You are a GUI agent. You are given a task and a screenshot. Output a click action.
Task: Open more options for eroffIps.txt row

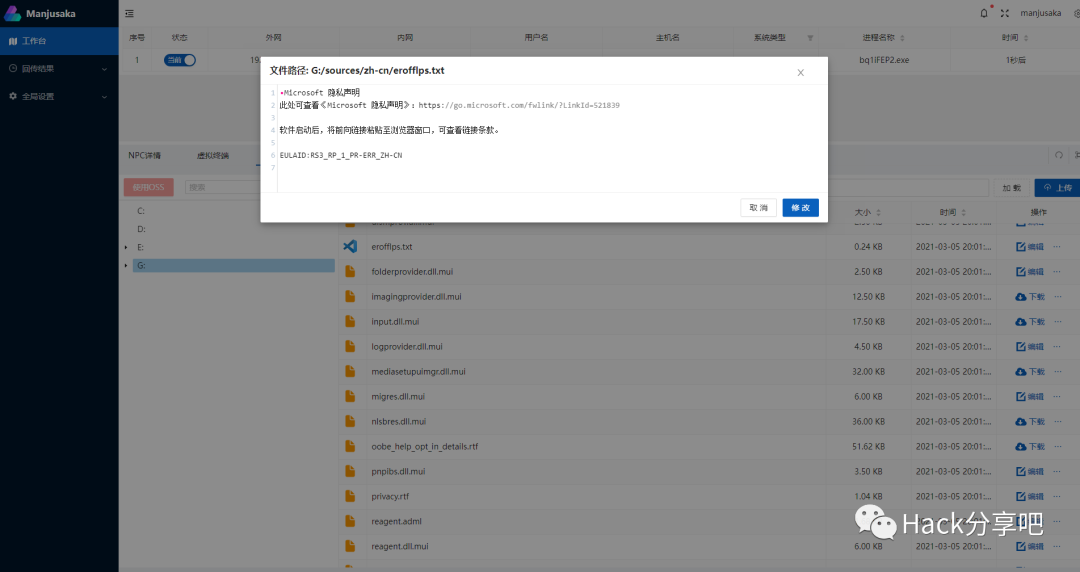[1057, 247]
